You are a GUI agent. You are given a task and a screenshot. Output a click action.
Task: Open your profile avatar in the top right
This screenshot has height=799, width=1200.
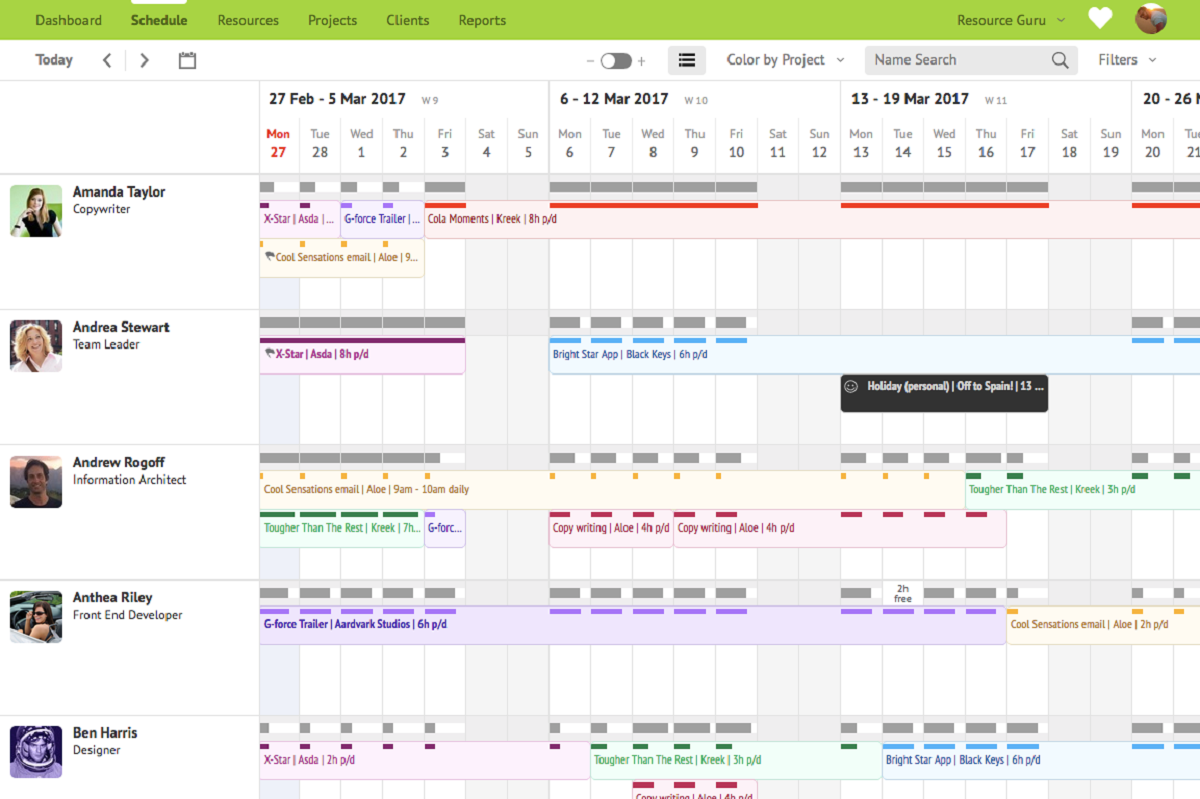(x=1151, y=18)
